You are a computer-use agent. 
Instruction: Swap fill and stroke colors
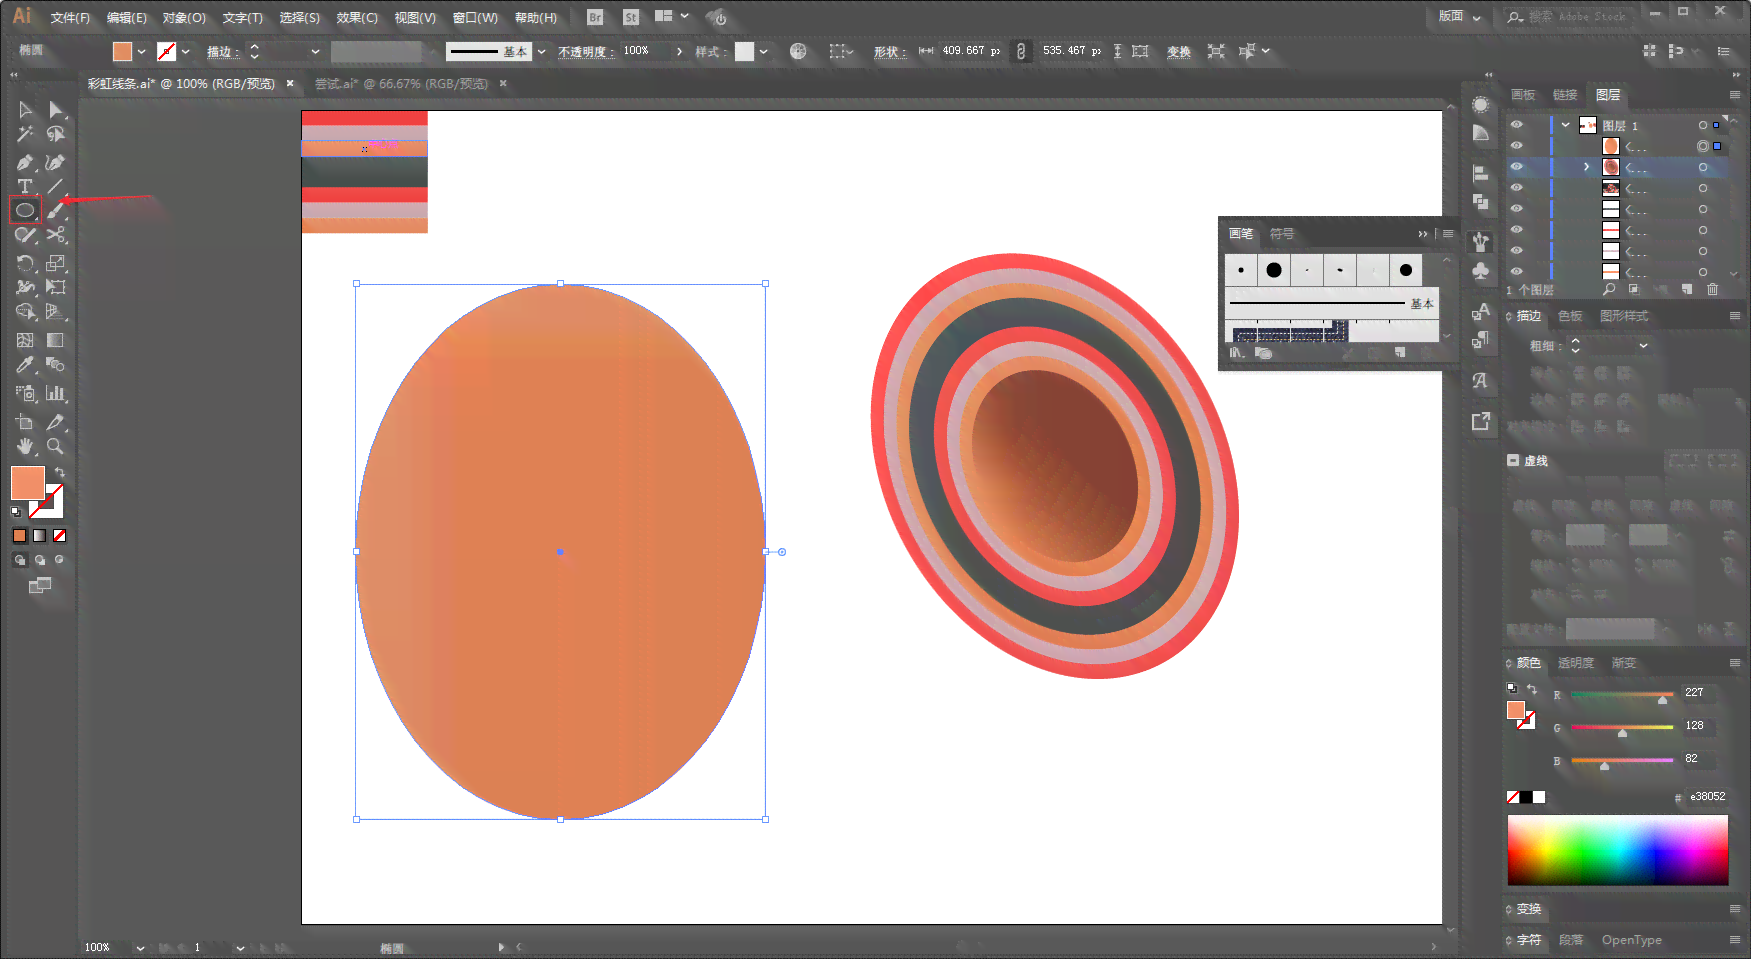click(x=60, y=472)
